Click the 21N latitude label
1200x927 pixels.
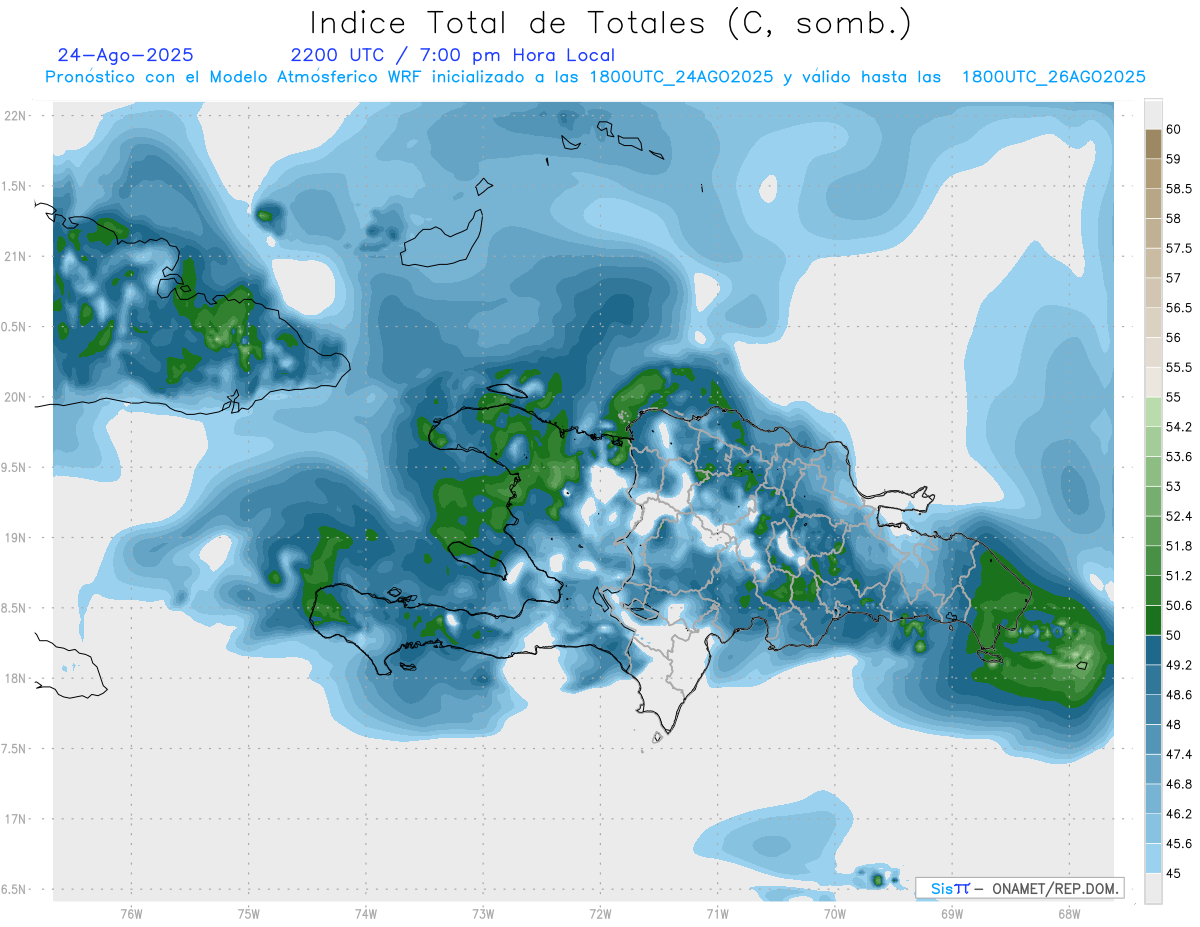pos(16,257)
